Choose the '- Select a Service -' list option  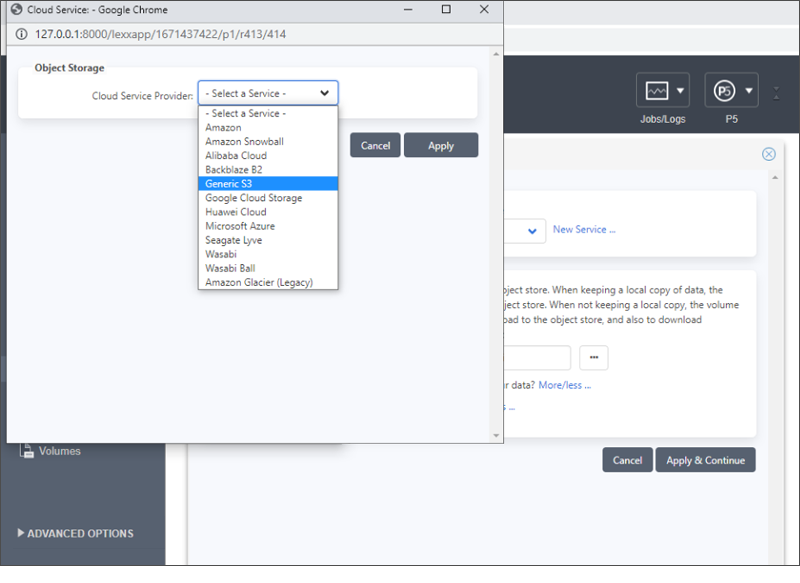pos(268,113)
